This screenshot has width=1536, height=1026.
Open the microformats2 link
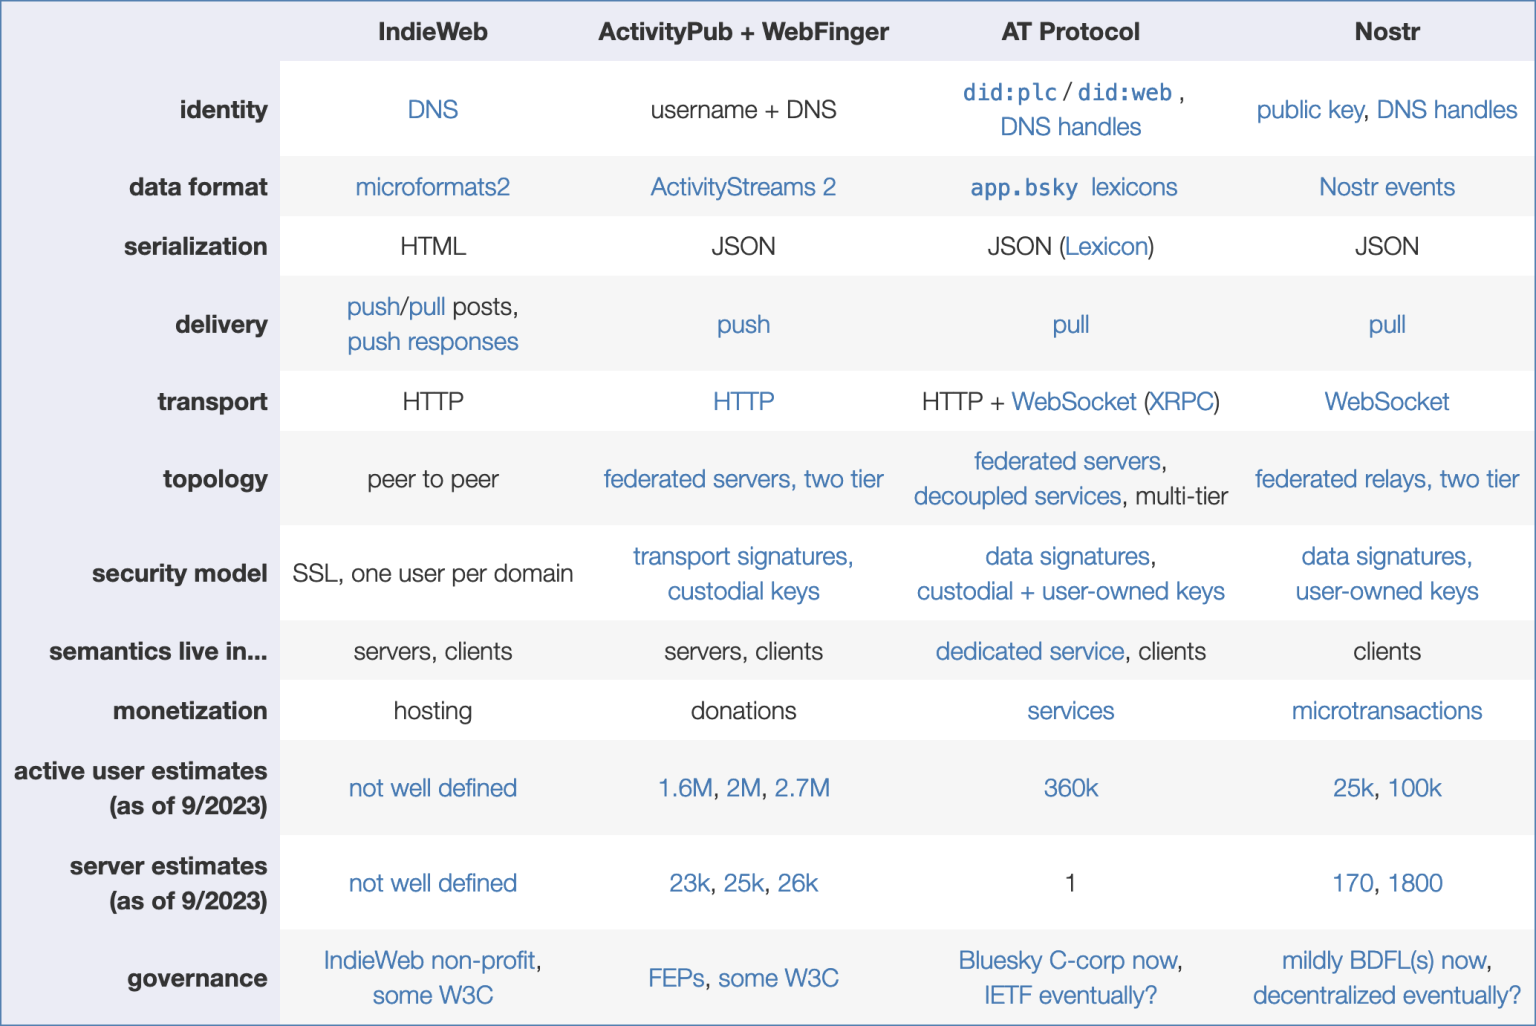click(432, 187)
